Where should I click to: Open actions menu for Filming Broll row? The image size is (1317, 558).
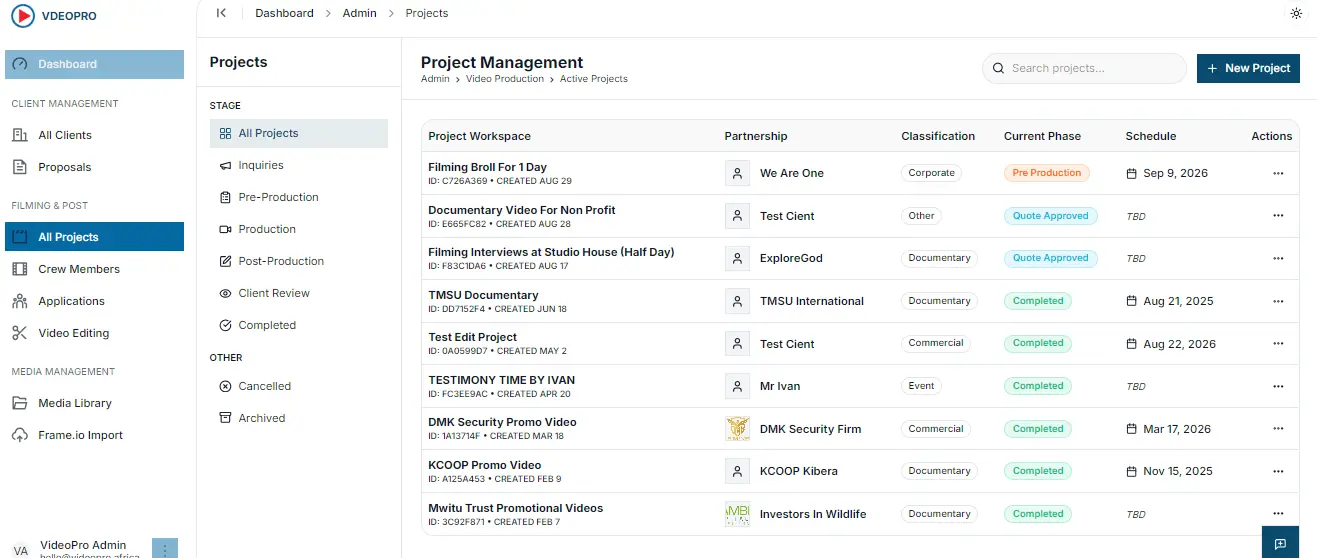pyautogui.click(x=1278, y=173)
